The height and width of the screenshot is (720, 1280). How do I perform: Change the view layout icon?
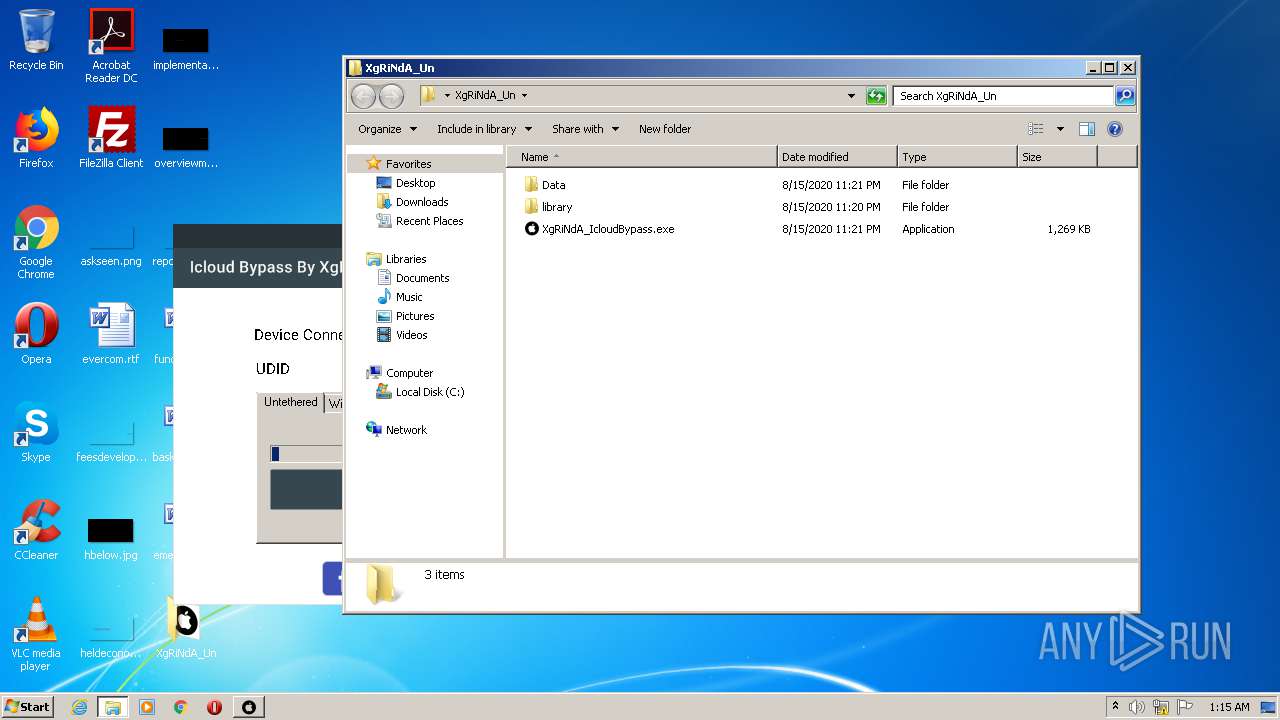(1036, 129)
